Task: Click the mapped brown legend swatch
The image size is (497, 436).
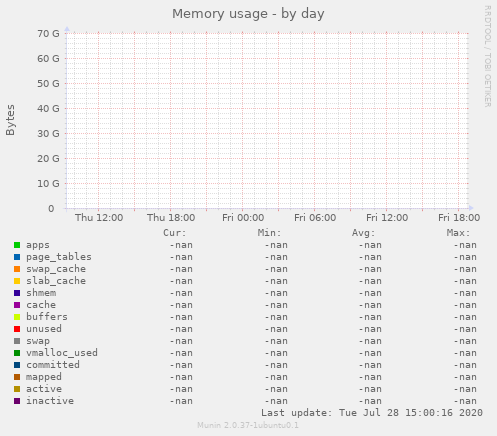Action: click(17, 377)
